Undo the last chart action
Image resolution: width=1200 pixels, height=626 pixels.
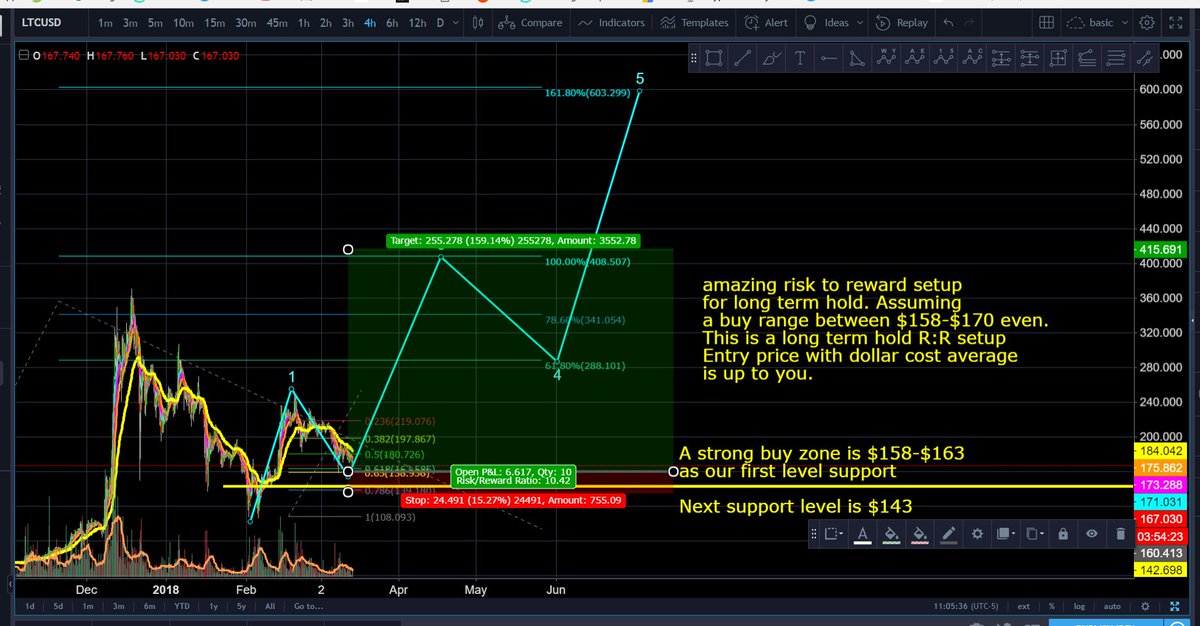click(949, 22)
